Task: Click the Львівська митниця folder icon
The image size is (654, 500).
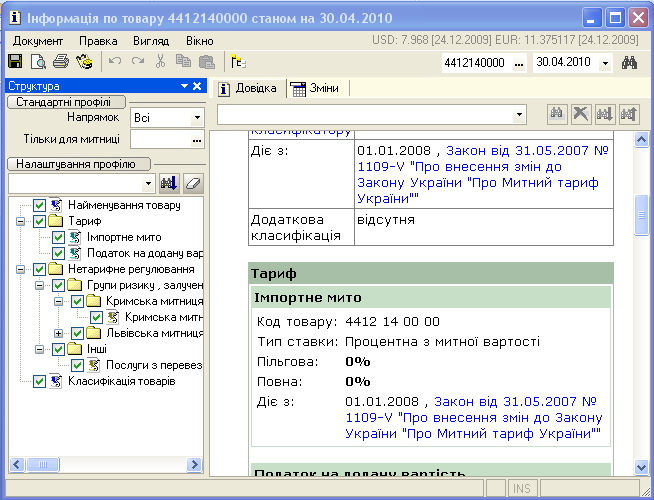Action: tap(93, 333)
